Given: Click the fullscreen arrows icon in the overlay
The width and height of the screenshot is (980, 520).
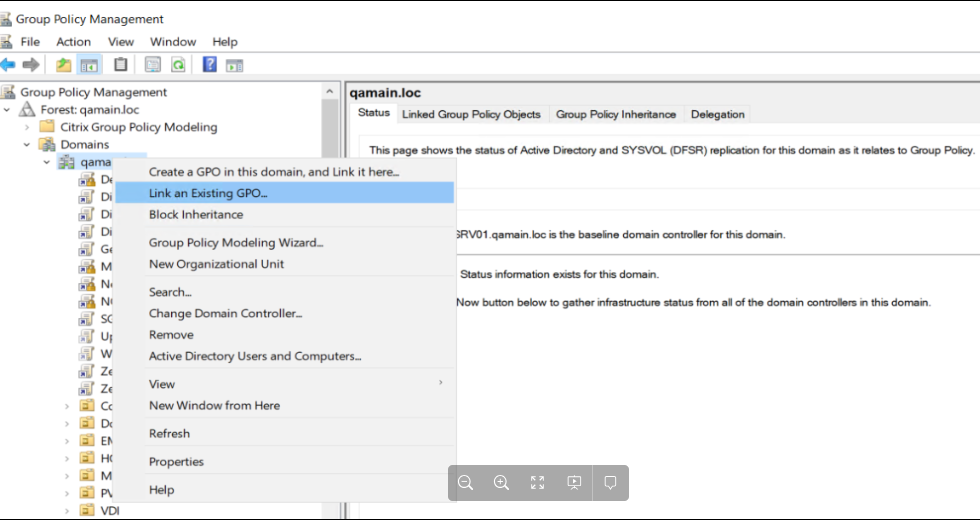Looking at the screenshot, I should 538,482.
